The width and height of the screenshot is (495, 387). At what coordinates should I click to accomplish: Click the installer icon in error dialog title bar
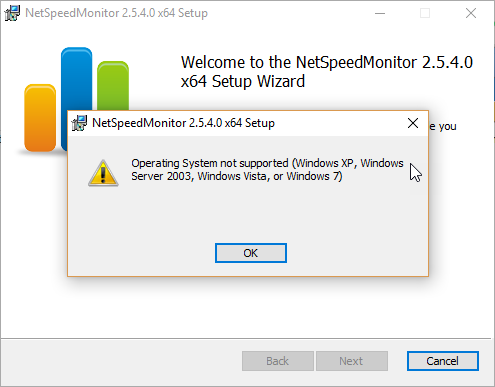point(79,123)
